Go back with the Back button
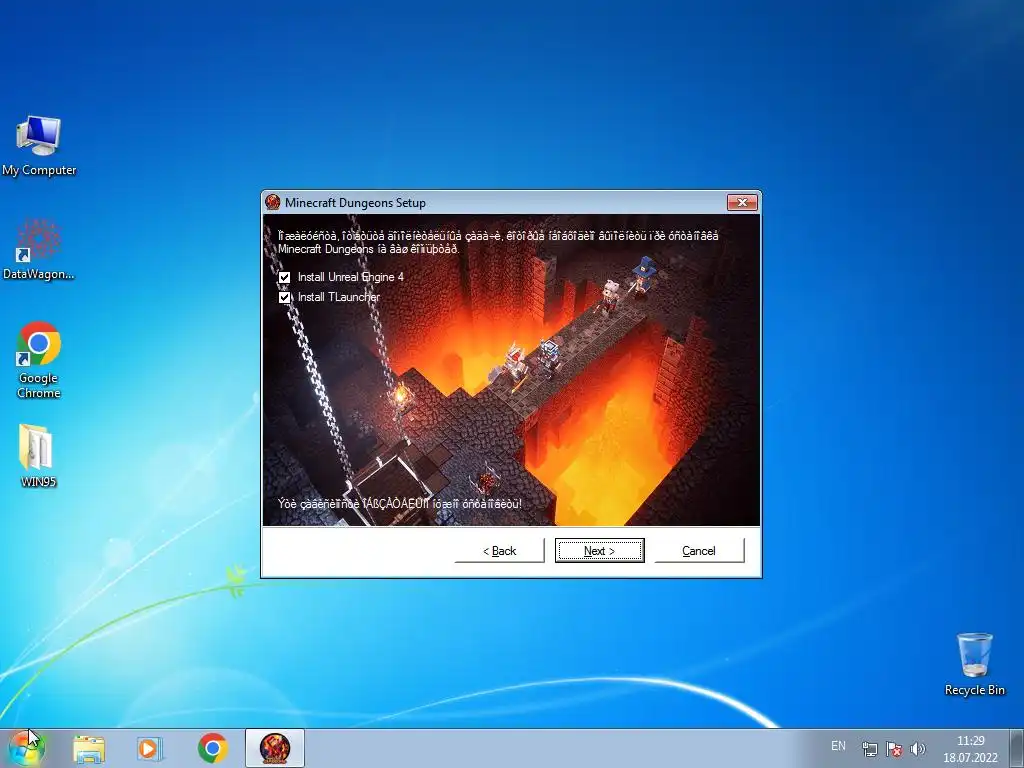Image resolution: width=1024 pixels, height=768 pixels. tap(500, 551)
